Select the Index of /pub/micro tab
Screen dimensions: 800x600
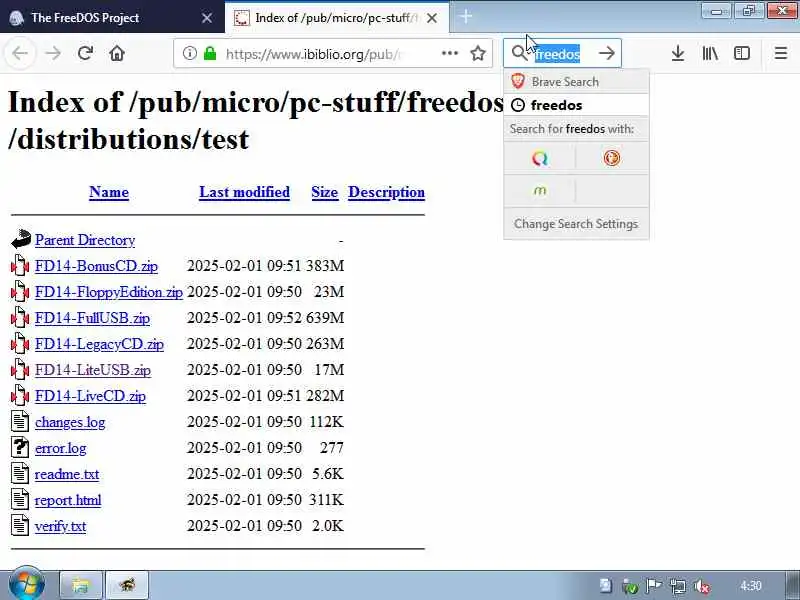[x=337, y=18]
